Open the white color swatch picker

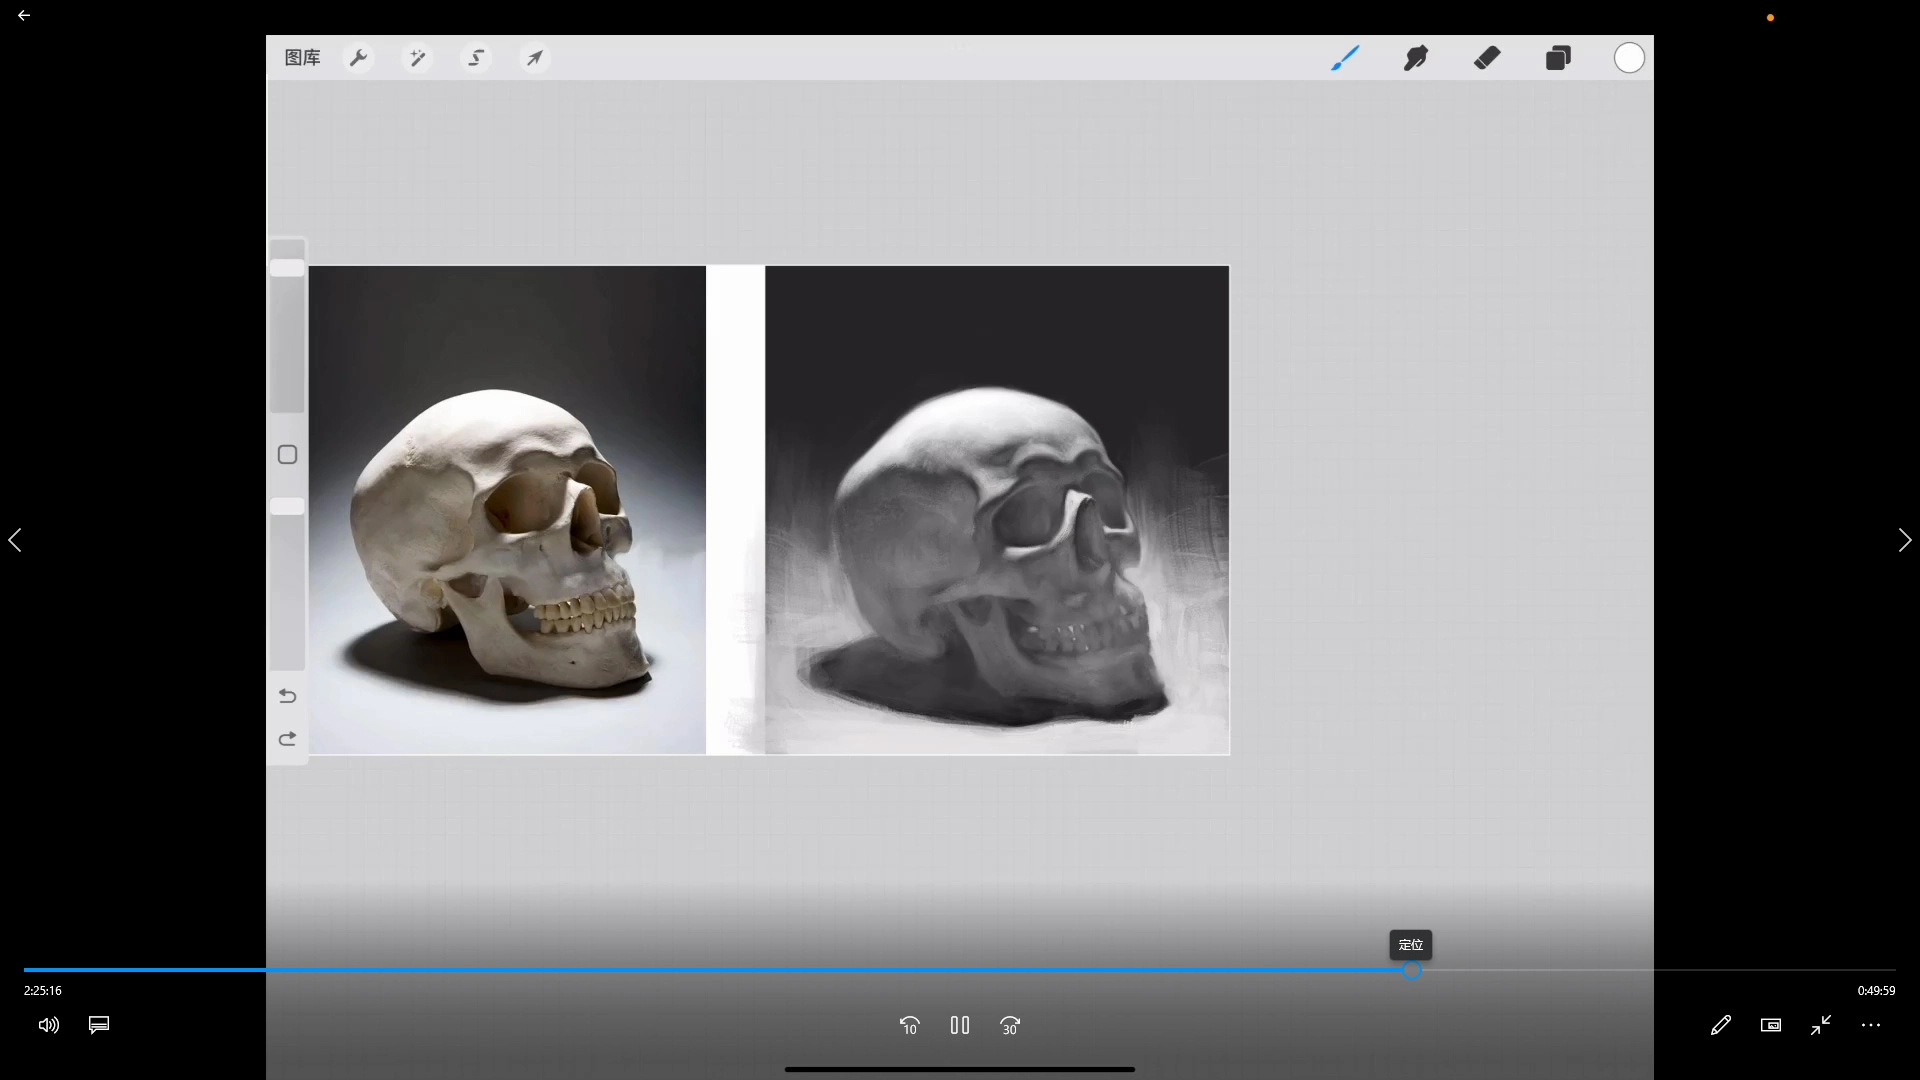click(1629, 58)
